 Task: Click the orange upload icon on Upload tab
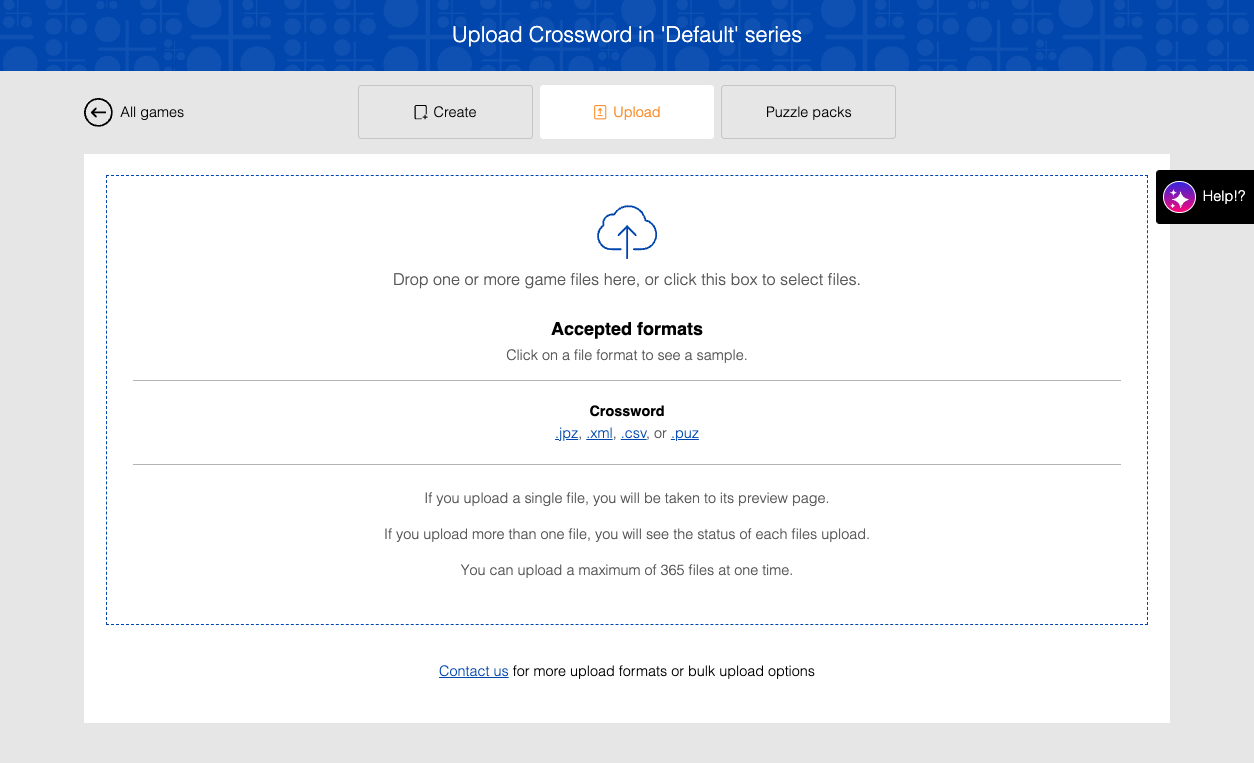pyautogui.click(x=598, y=111)
